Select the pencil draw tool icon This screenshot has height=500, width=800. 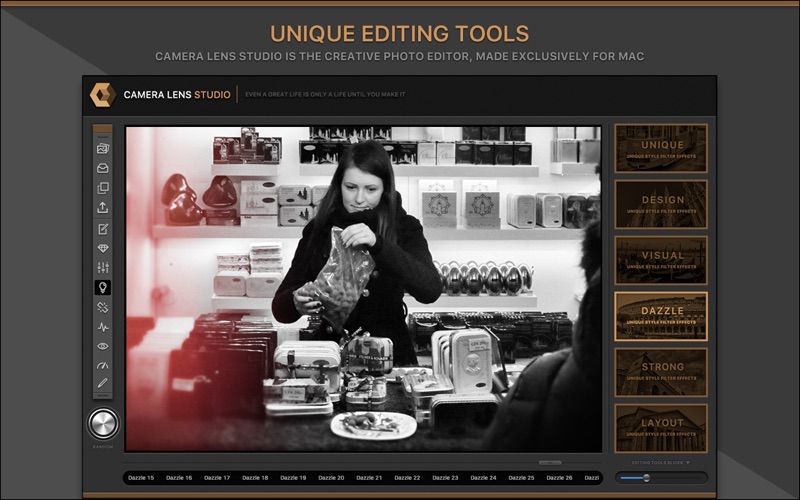tap(103, 383)
